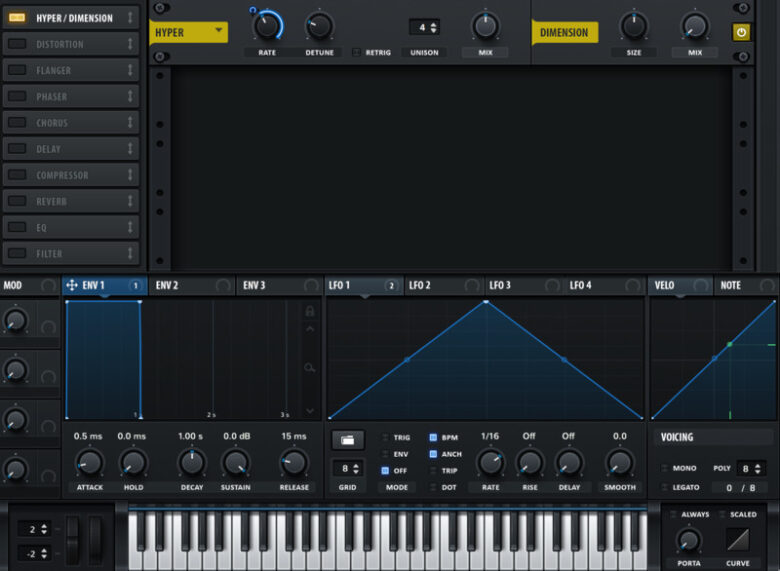Click envelope zoom magnifier icon
780x571 pixels.
(x=309, y=368)
